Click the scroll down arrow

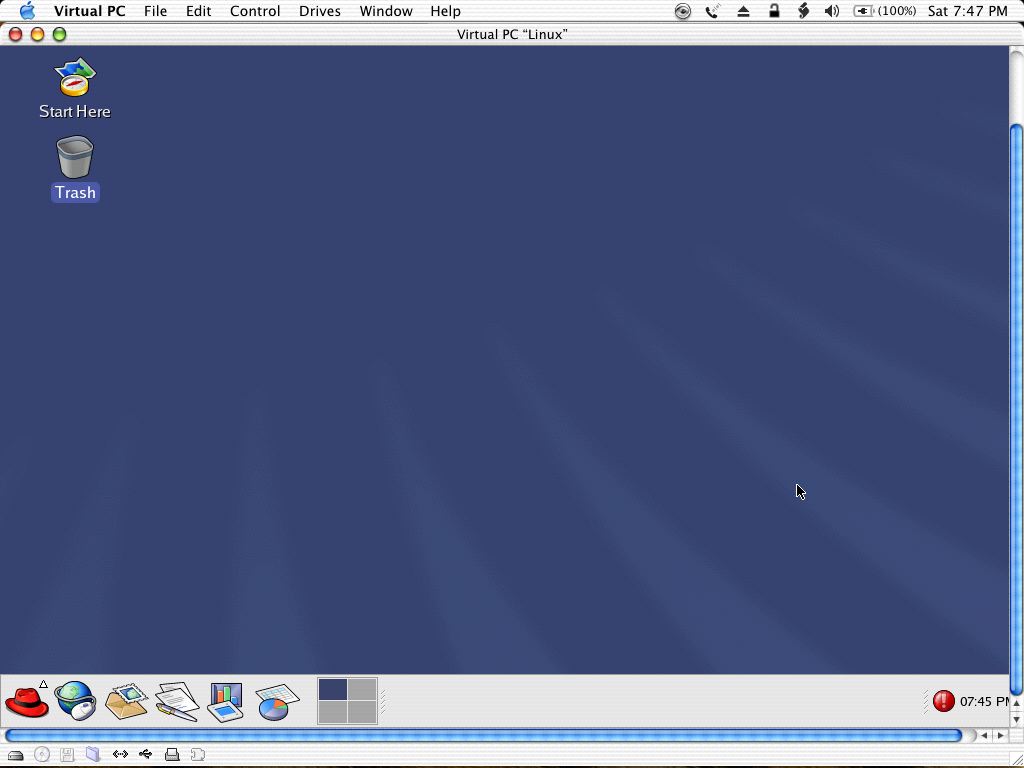[1016, 720]
